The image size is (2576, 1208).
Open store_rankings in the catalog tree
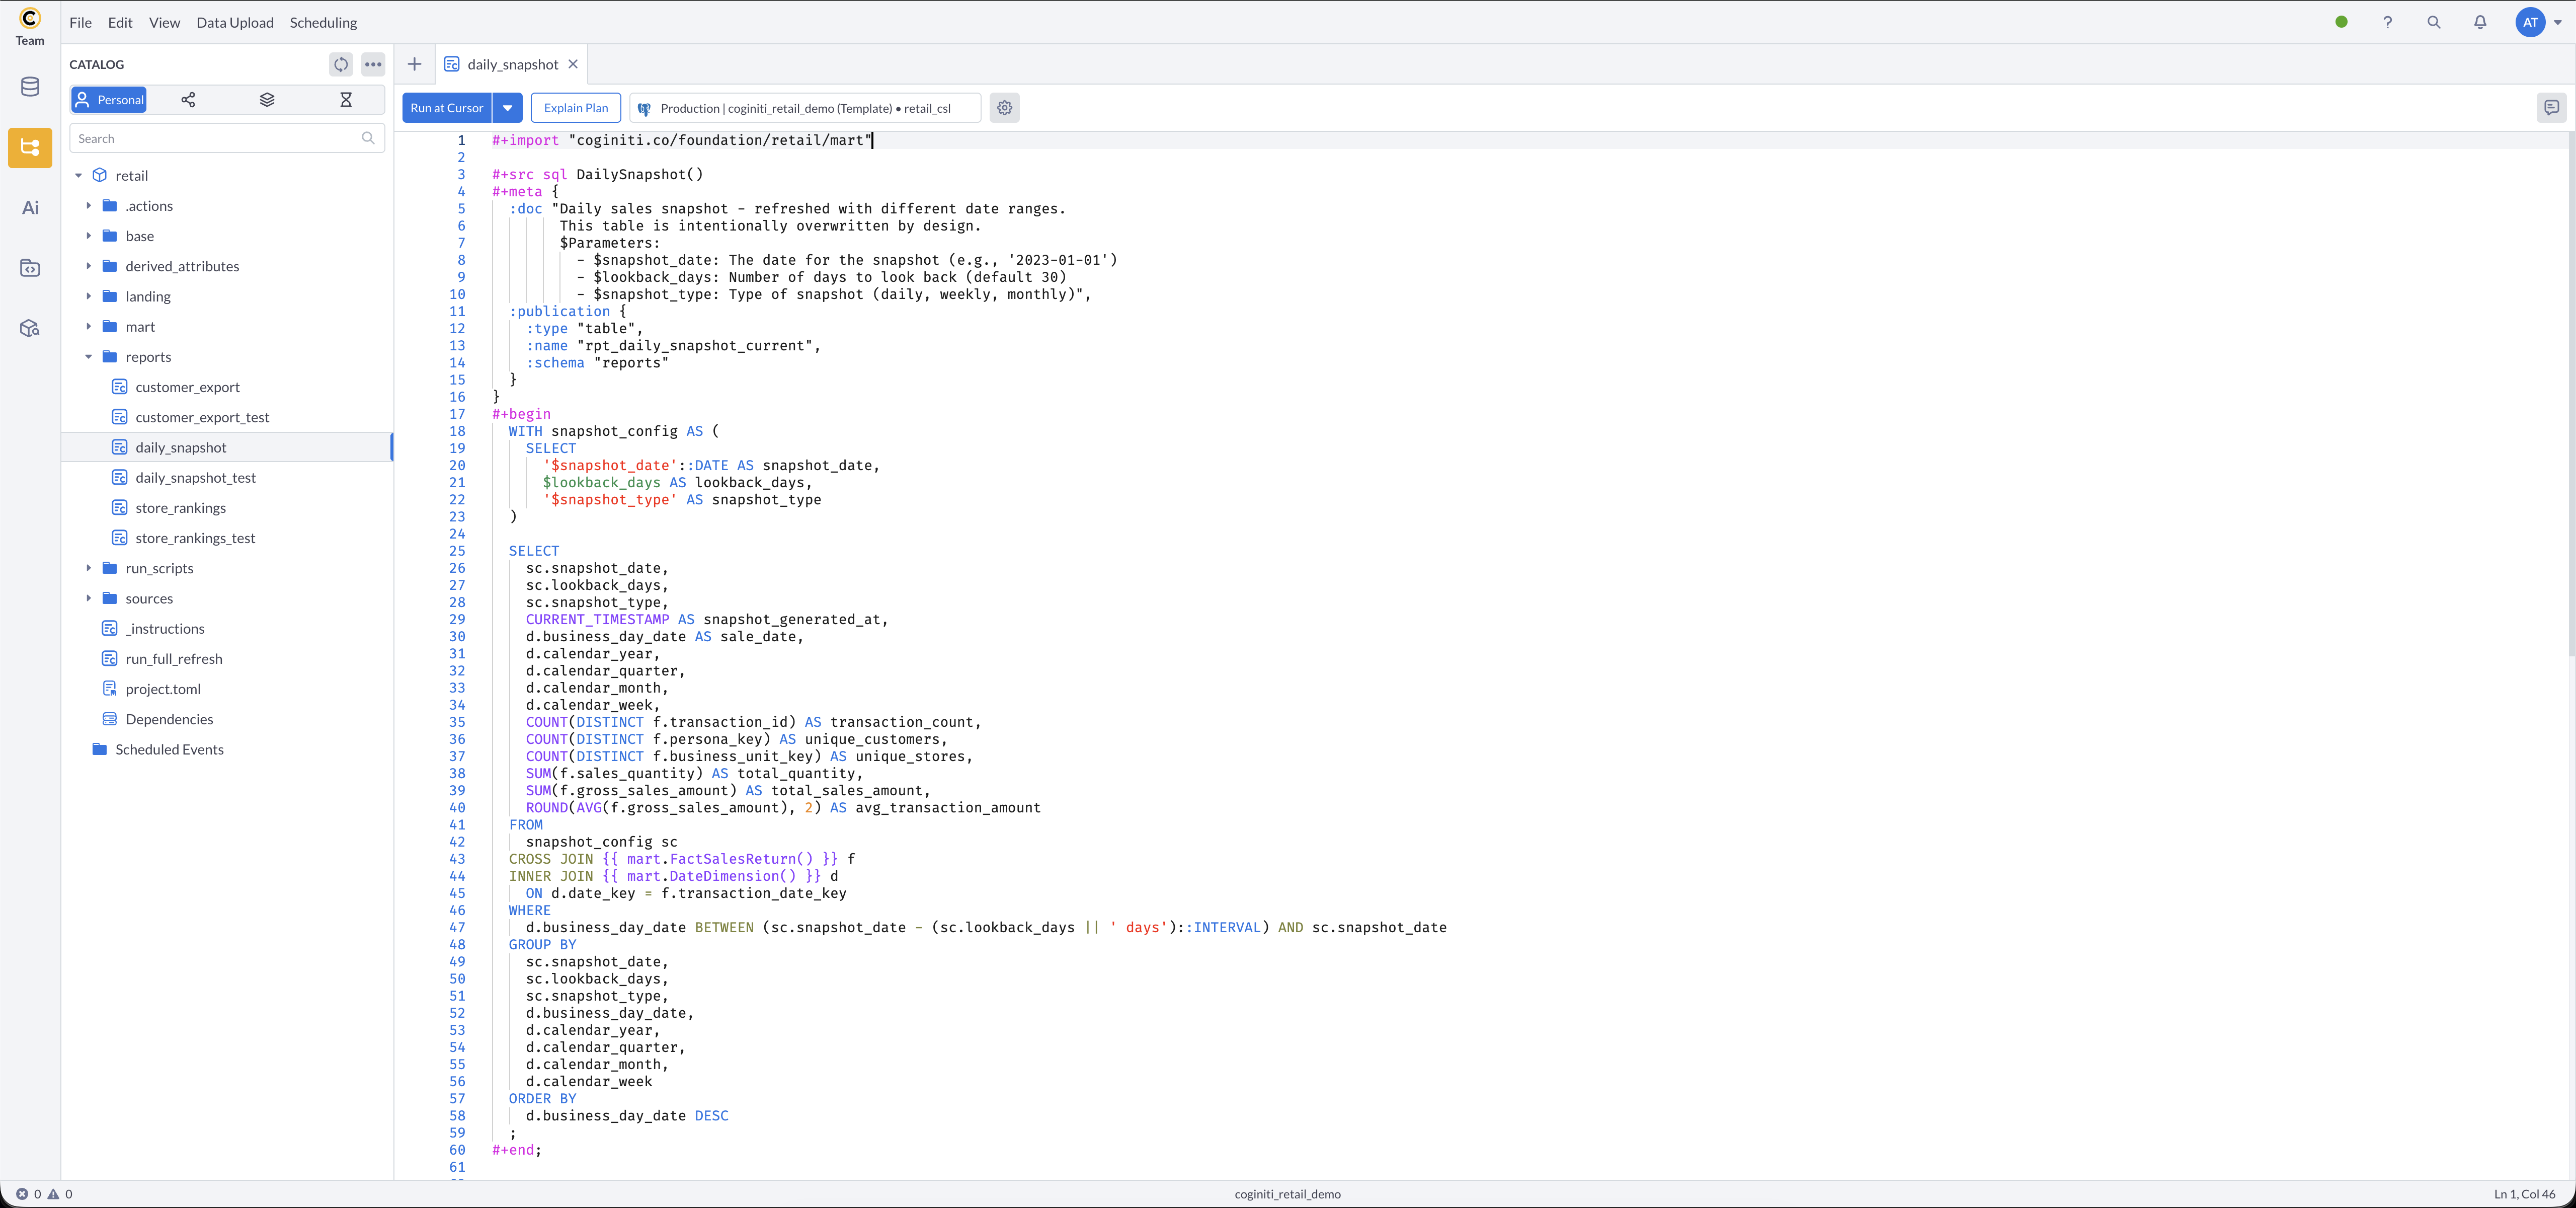coord(181,508)
